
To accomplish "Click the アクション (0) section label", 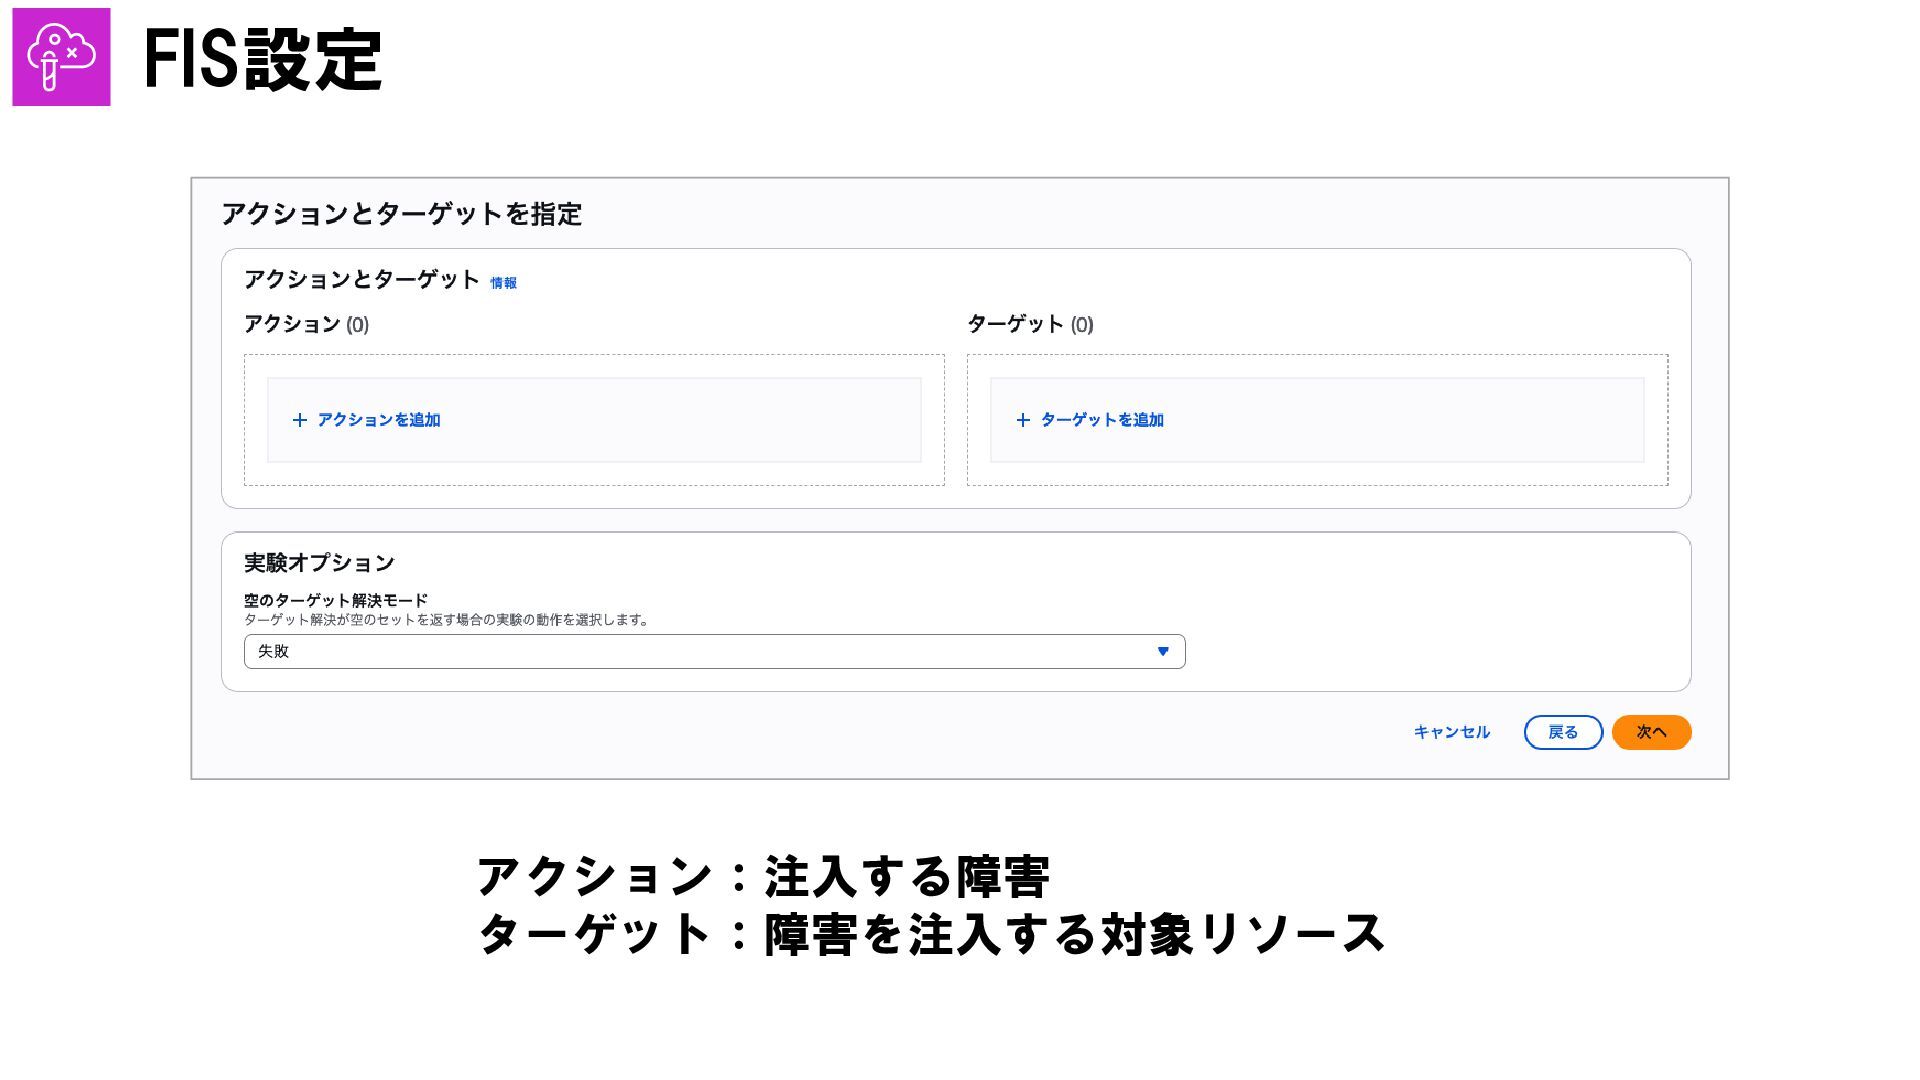I will (x=306, y=324).
